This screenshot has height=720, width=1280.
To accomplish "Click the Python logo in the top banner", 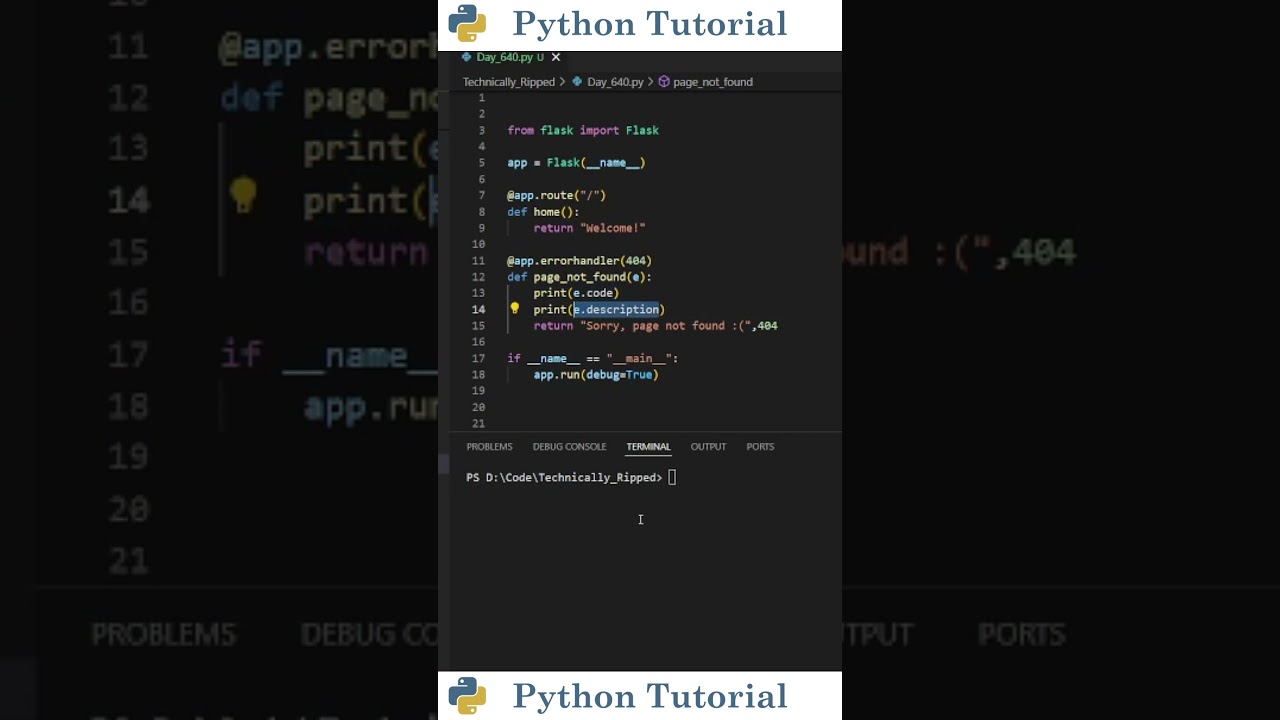I will 467,23.
